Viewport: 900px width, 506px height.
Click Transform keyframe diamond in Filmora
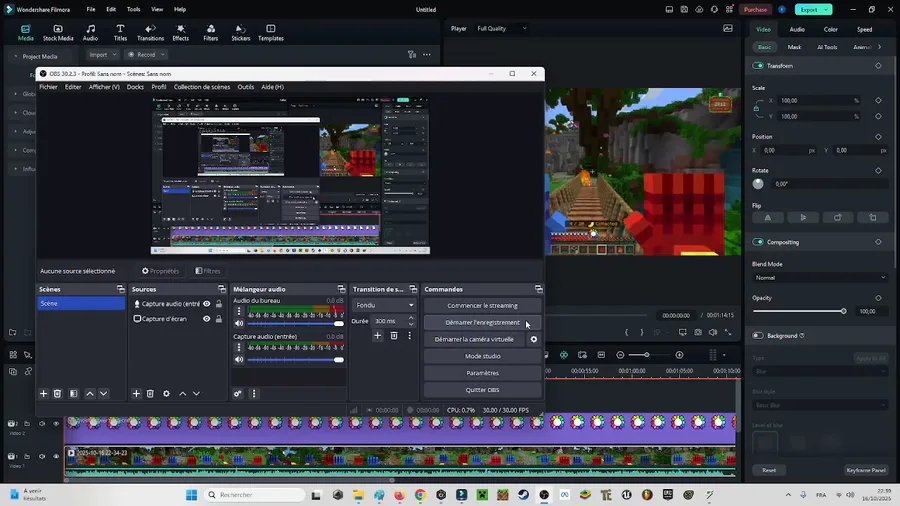(878, 66)
